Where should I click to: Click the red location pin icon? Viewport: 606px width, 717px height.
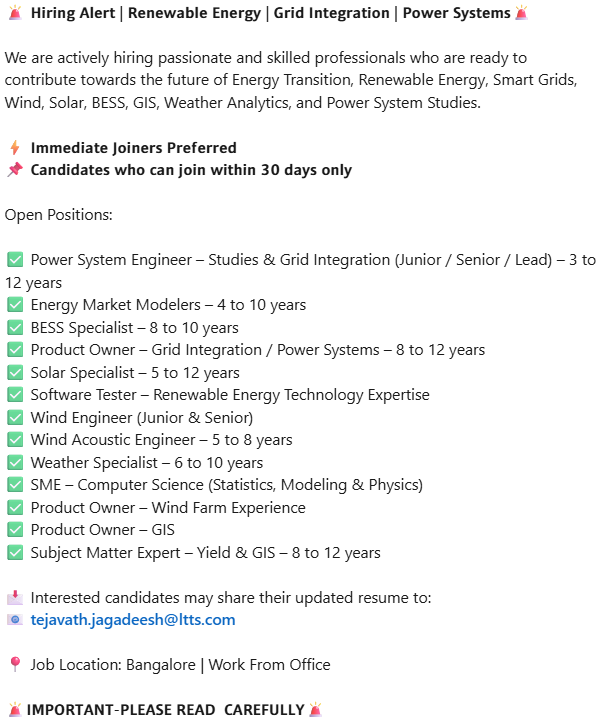[x=15, y=664]
